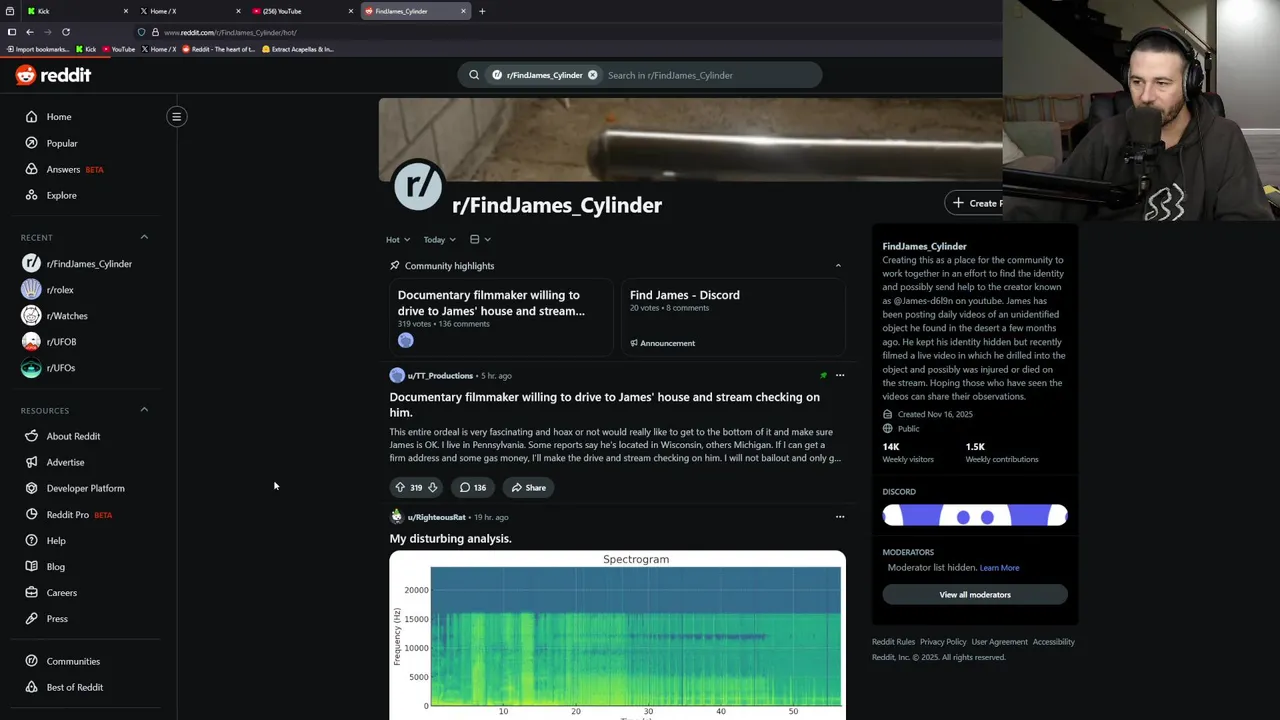Click the subreddit avatar icon
Screen dimensions: 1280x720
pyautogui.click(x=418, y=185)
